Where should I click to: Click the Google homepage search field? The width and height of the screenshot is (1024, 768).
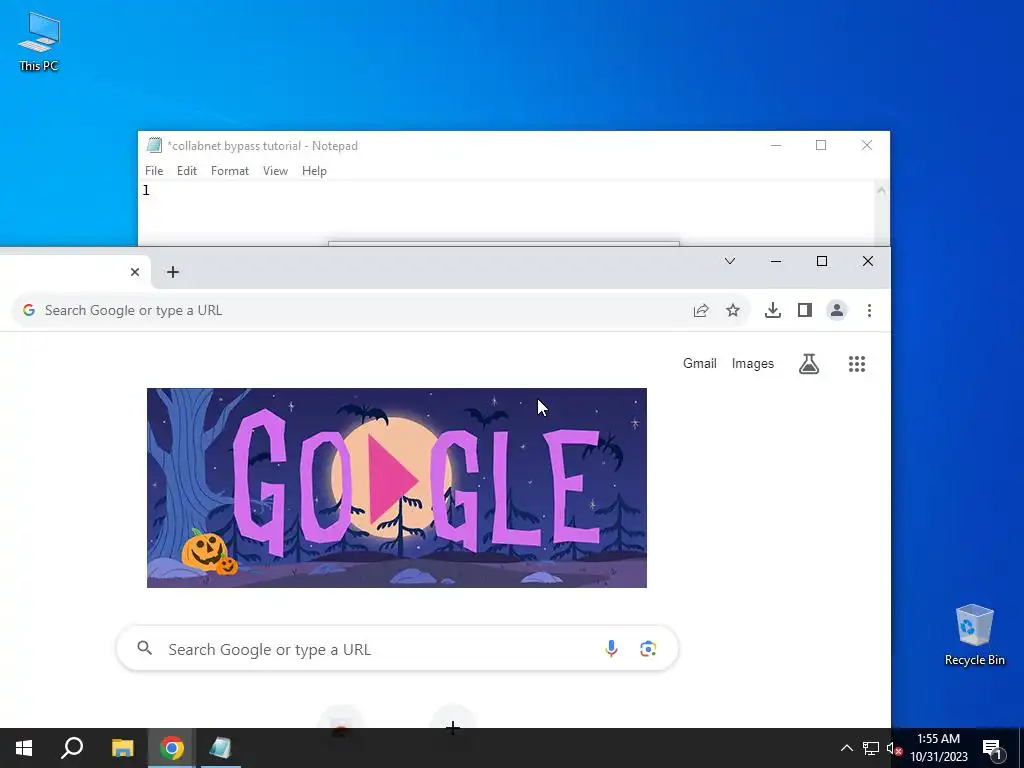[x=397, y=648]
